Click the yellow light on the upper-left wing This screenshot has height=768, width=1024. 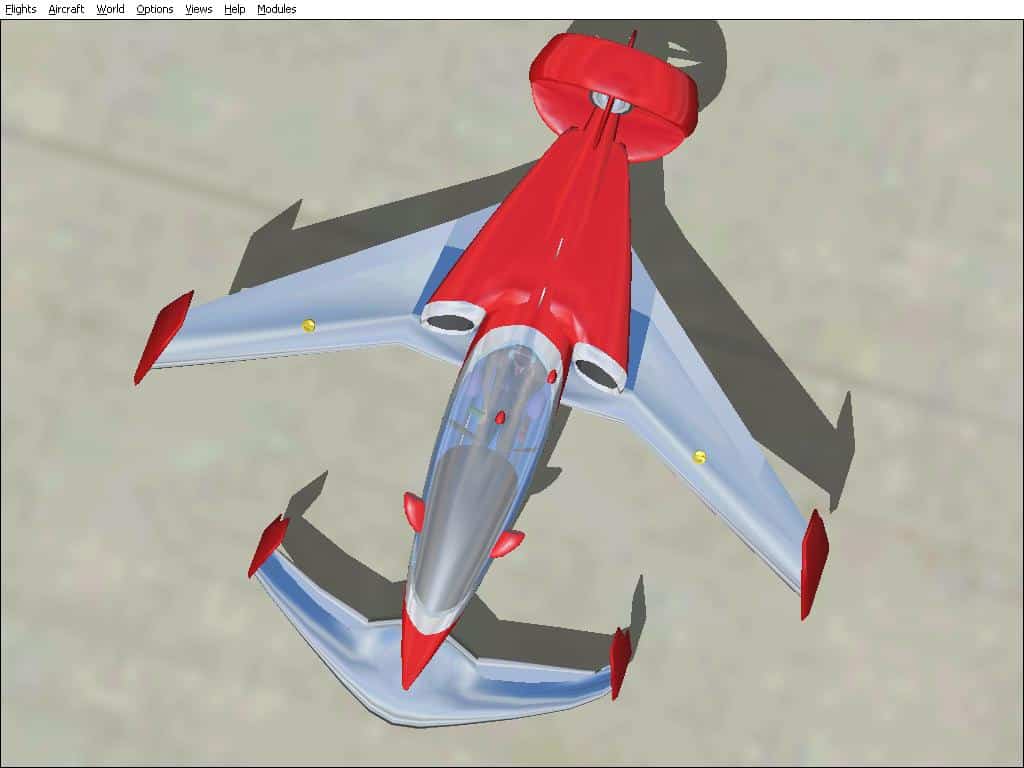308,325
